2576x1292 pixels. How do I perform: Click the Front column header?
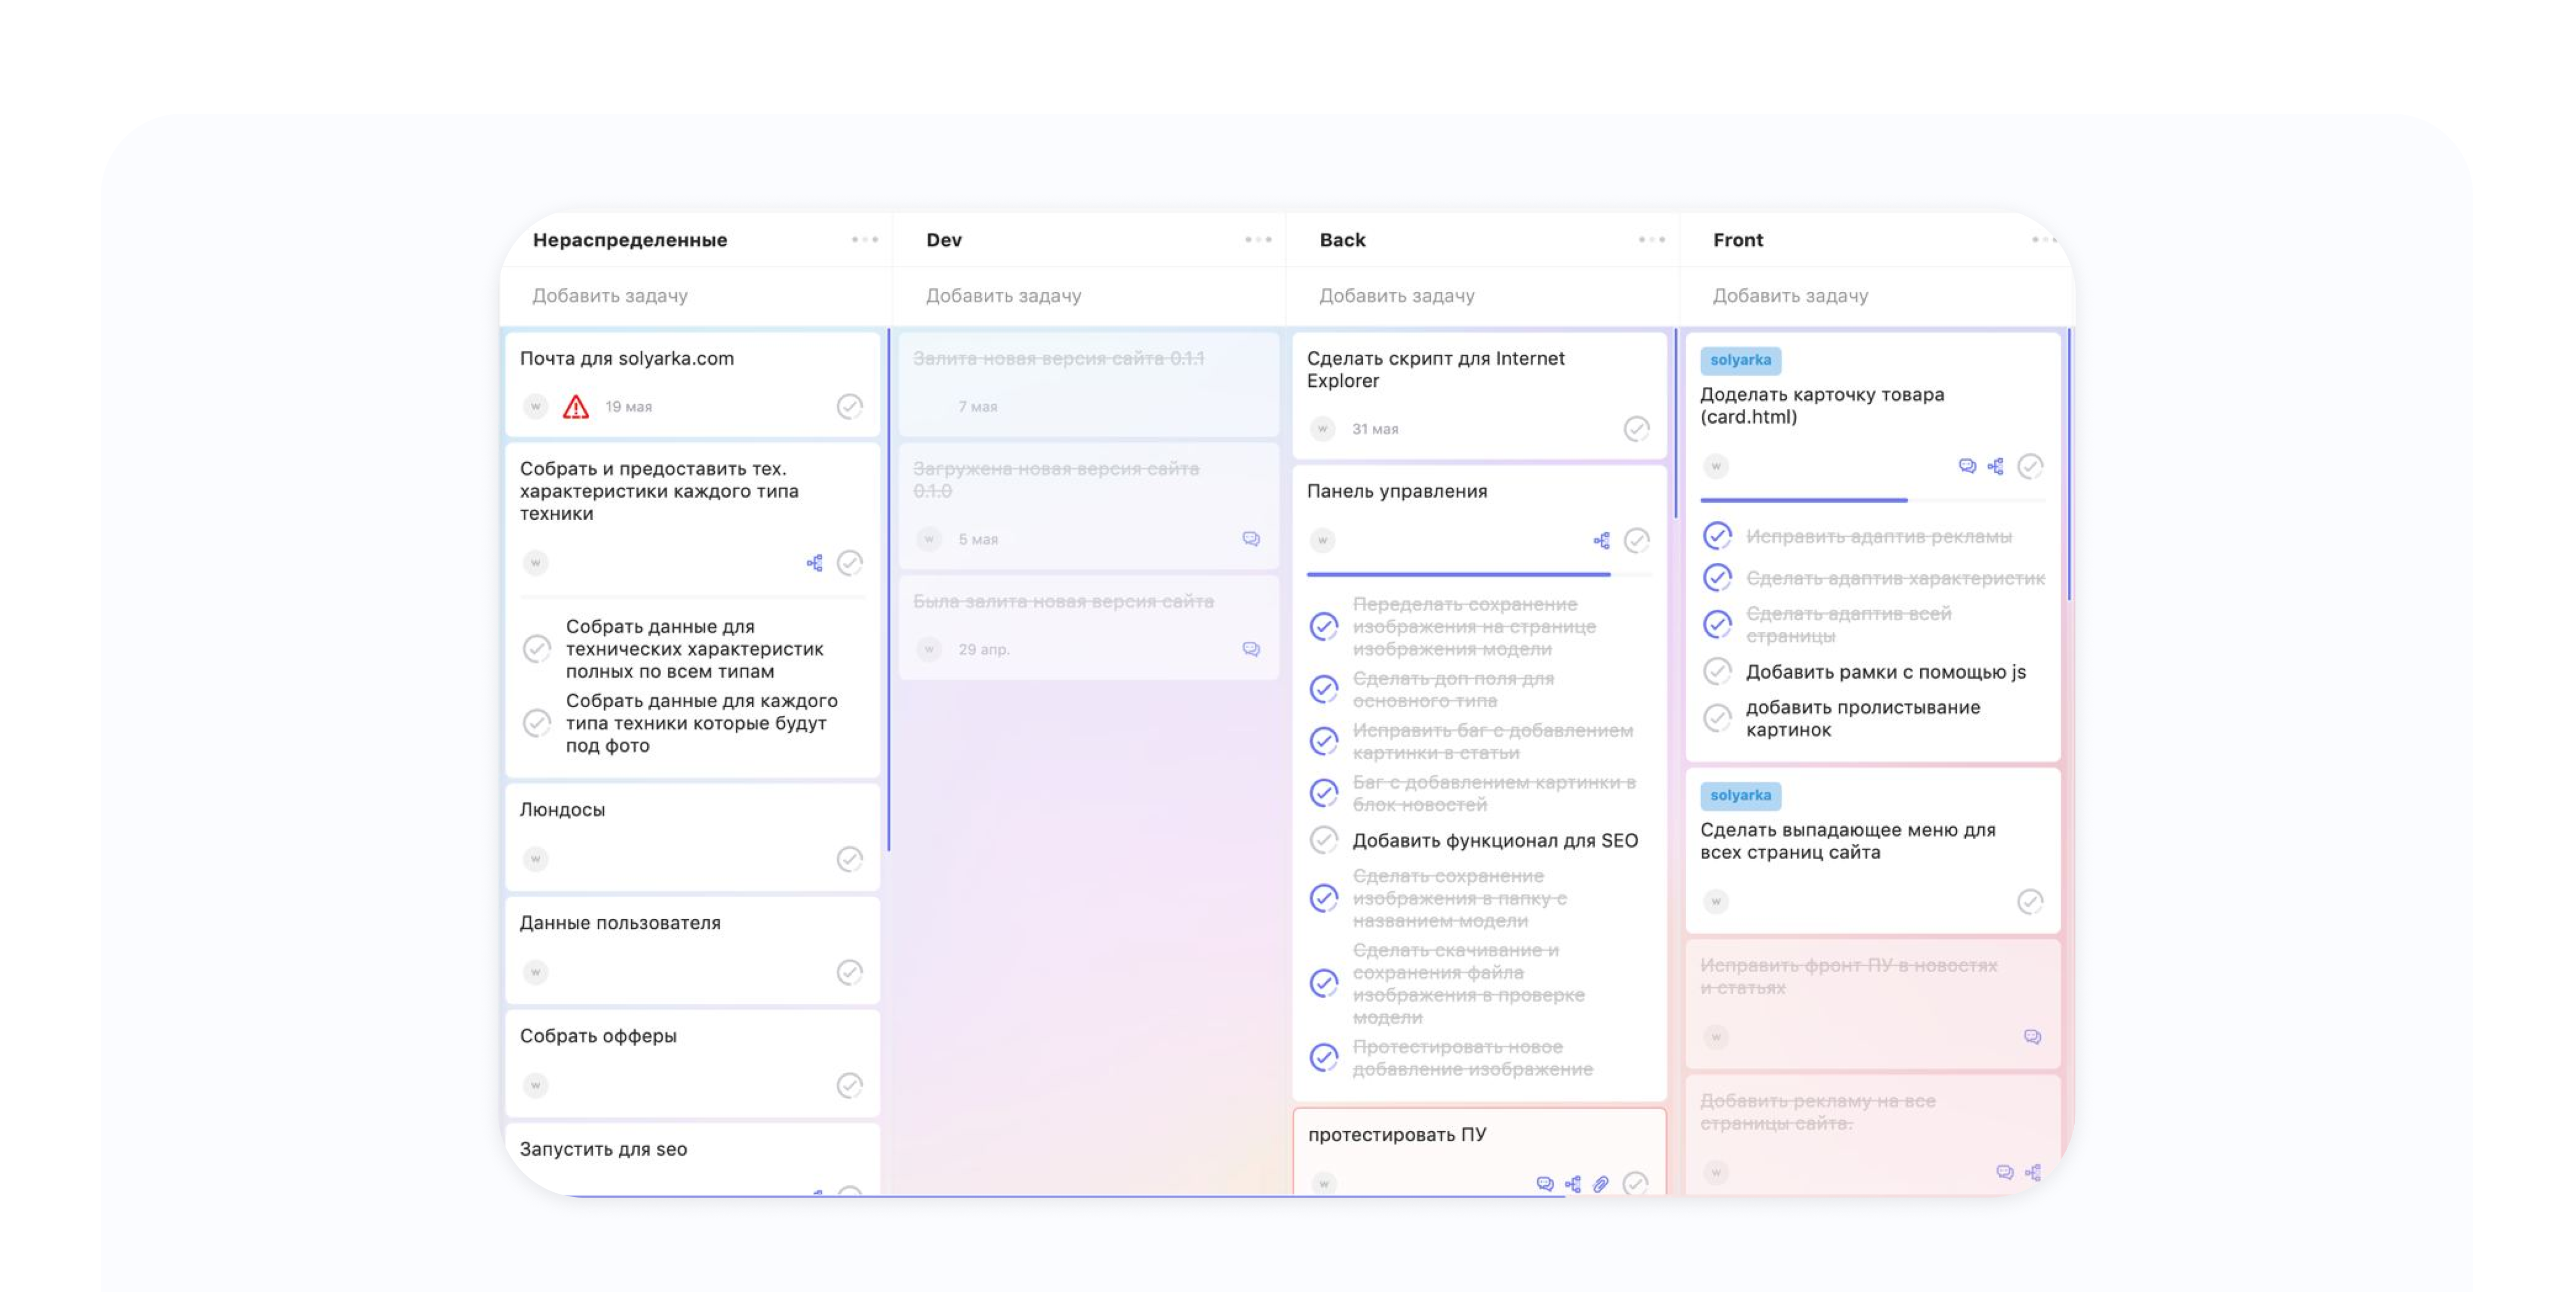click(1738, 240)
